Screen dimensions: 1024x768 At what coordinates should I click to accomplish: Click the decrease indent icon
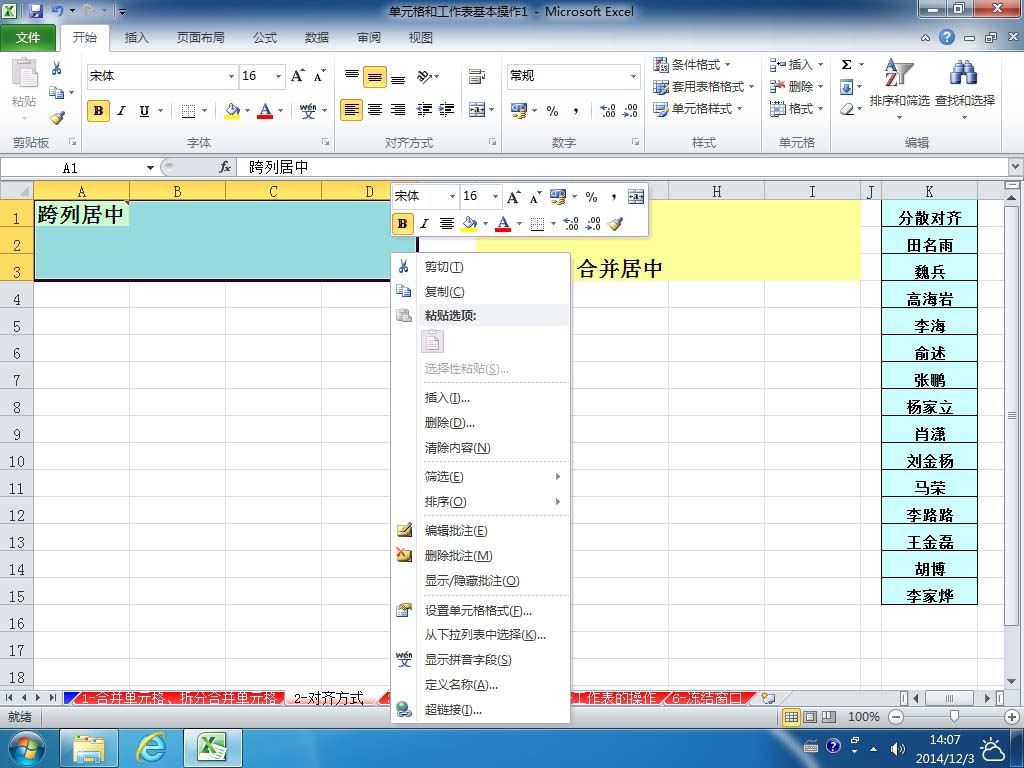point(424,110)
